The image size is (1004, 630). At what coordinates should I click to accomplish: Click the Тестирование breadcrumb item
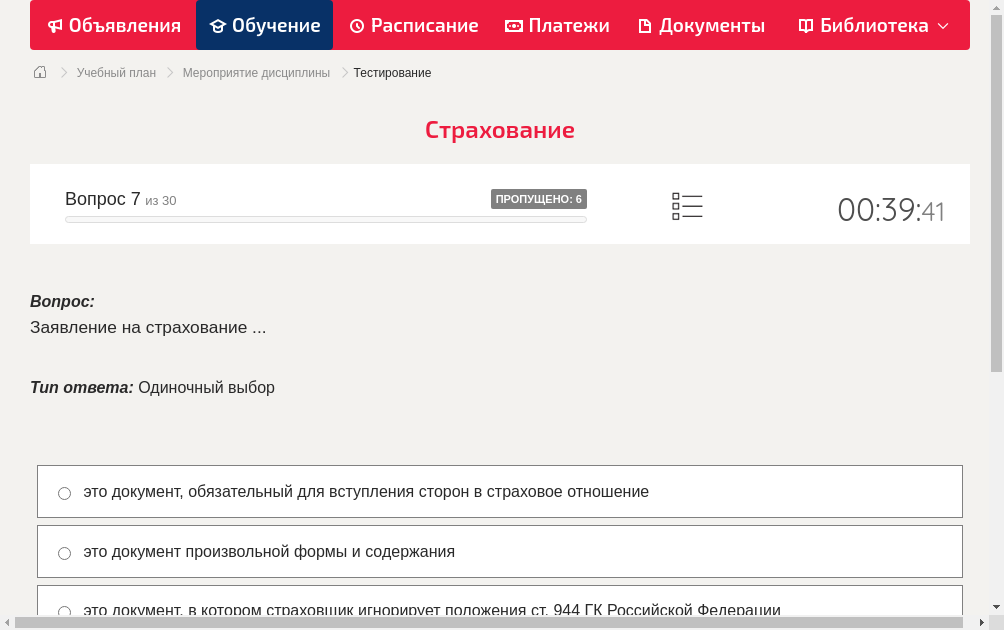[391, 72]
